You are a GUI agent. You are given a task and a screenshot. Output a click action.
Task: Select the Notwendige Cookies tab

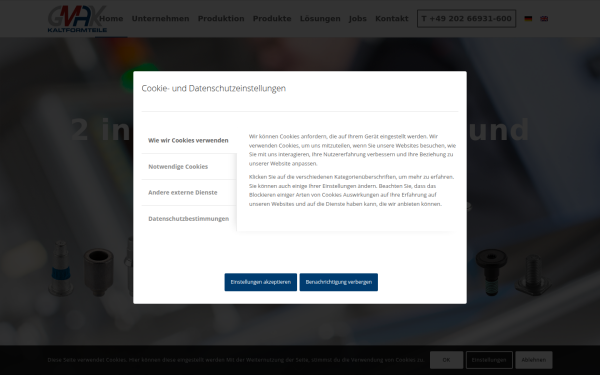pyautogui.click(x=189, y=166)
